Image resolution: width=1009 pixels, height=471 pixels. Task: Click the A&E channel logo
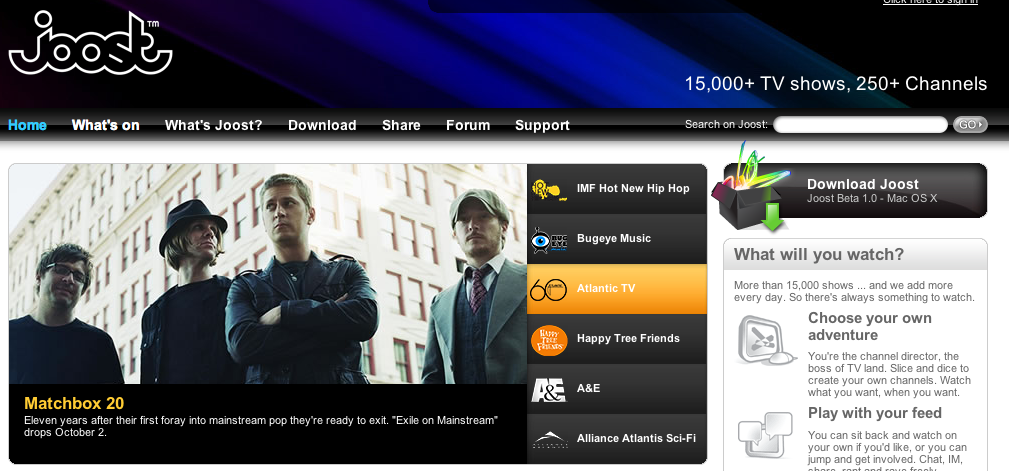549,389
